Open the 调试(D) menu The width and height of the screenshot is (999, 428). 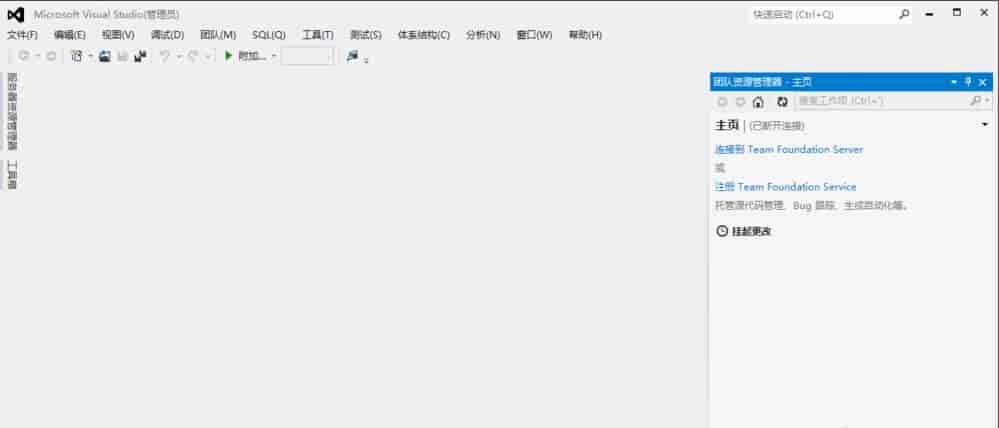tap(167, 35)
